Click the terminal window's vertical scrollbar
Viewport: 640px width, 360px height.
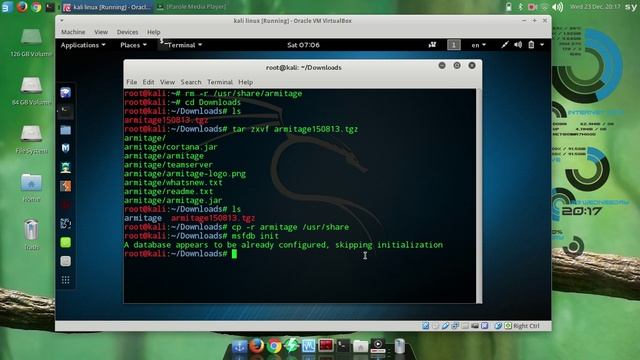(479, 196)
